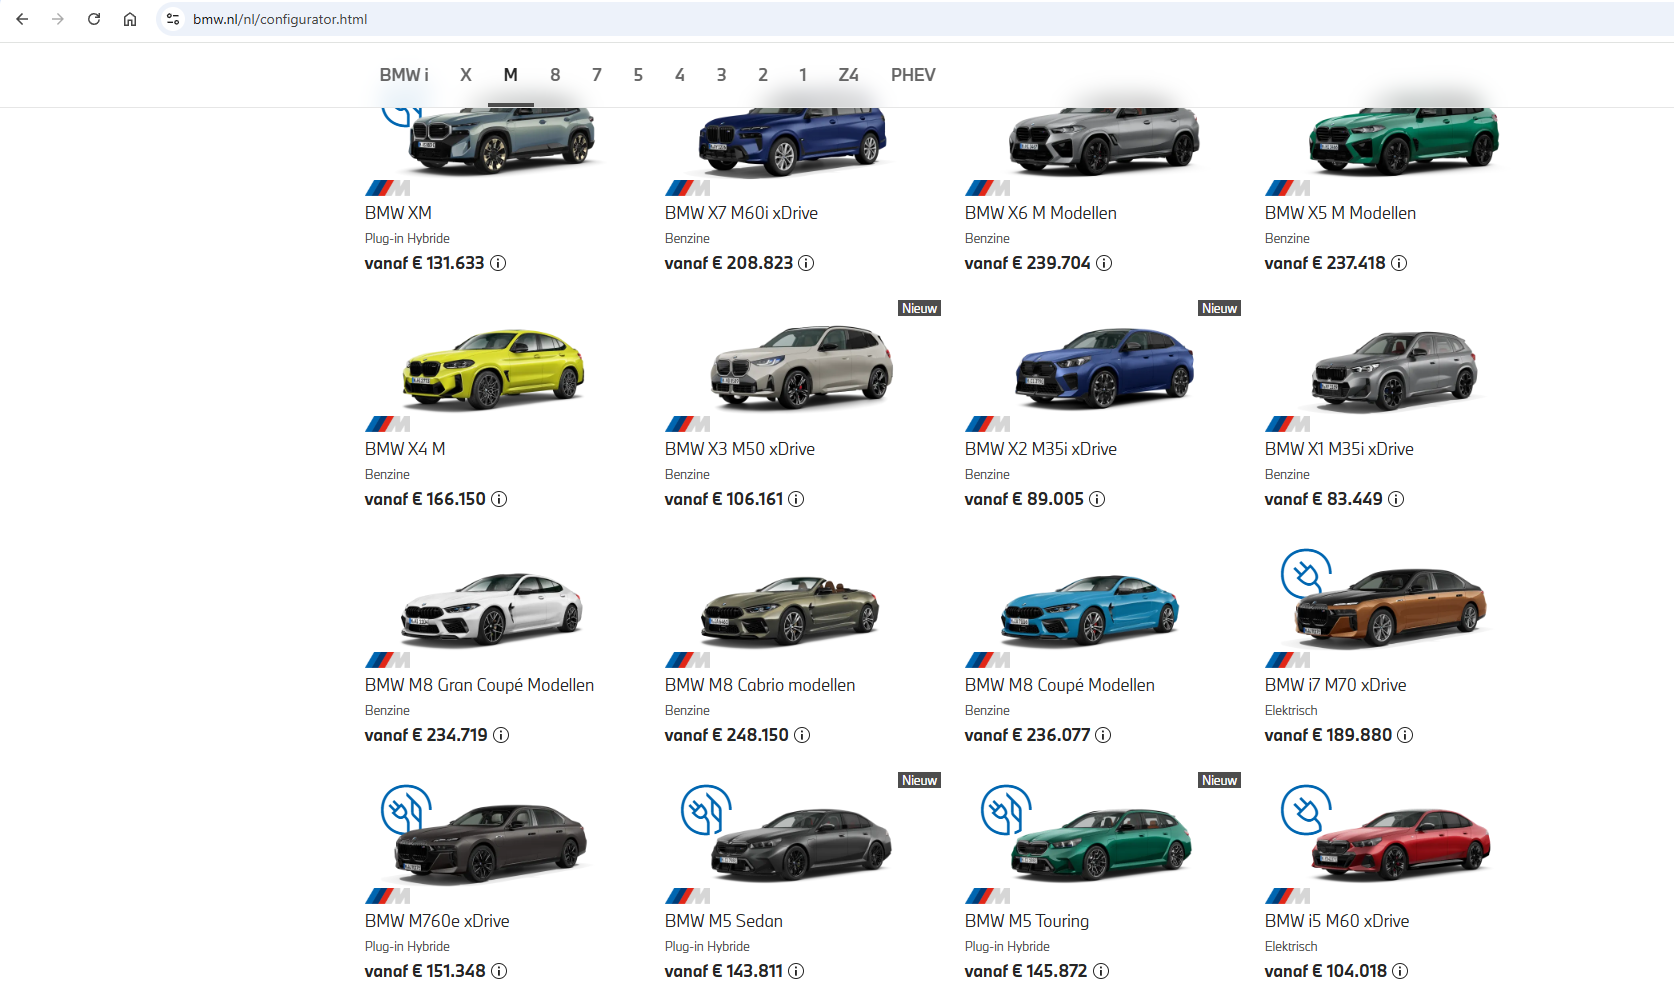Click the price vanaf € 166.150
Viewport: 1674px width, 991px height.
[x=425, y=499]
